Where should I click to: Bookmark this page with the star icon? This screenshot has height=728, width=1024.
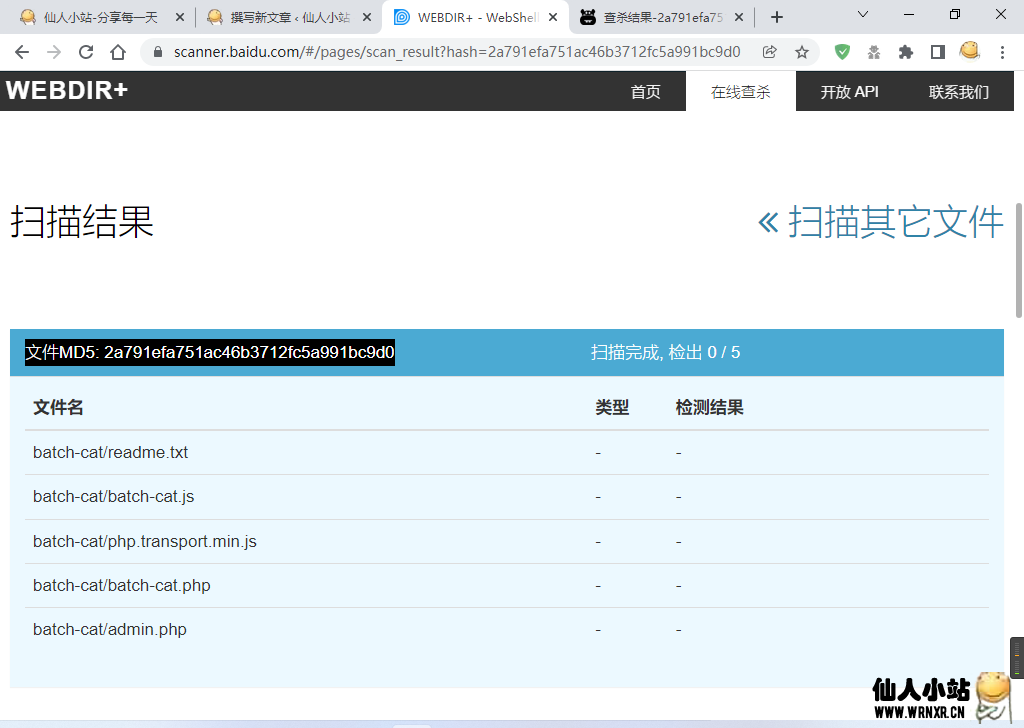click(802, 52)
